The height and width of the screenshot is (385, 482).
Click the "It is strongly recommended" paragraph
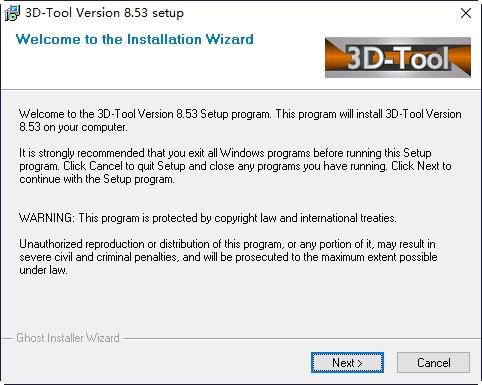pos(235,166)
